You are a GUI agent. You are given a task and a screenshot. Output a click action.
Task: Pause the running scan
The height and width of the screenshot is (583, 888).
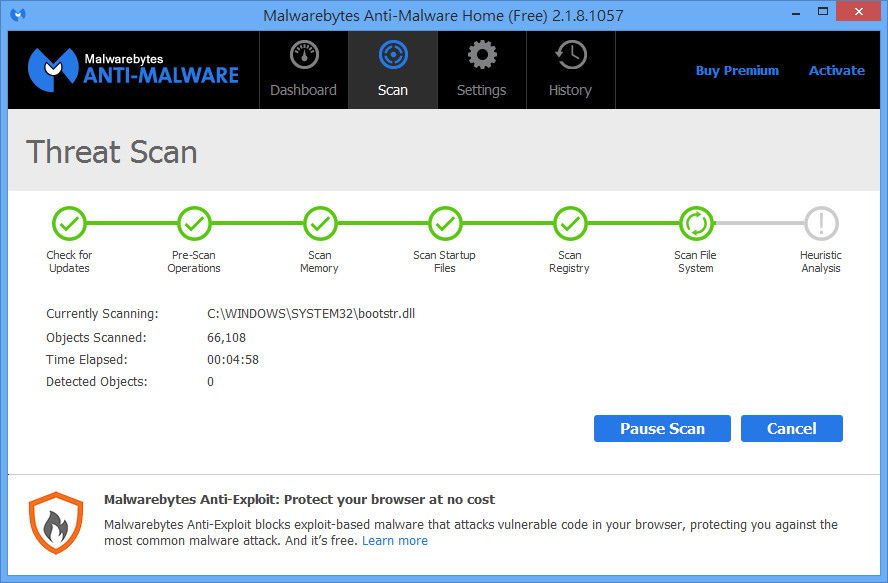point(662,428)
